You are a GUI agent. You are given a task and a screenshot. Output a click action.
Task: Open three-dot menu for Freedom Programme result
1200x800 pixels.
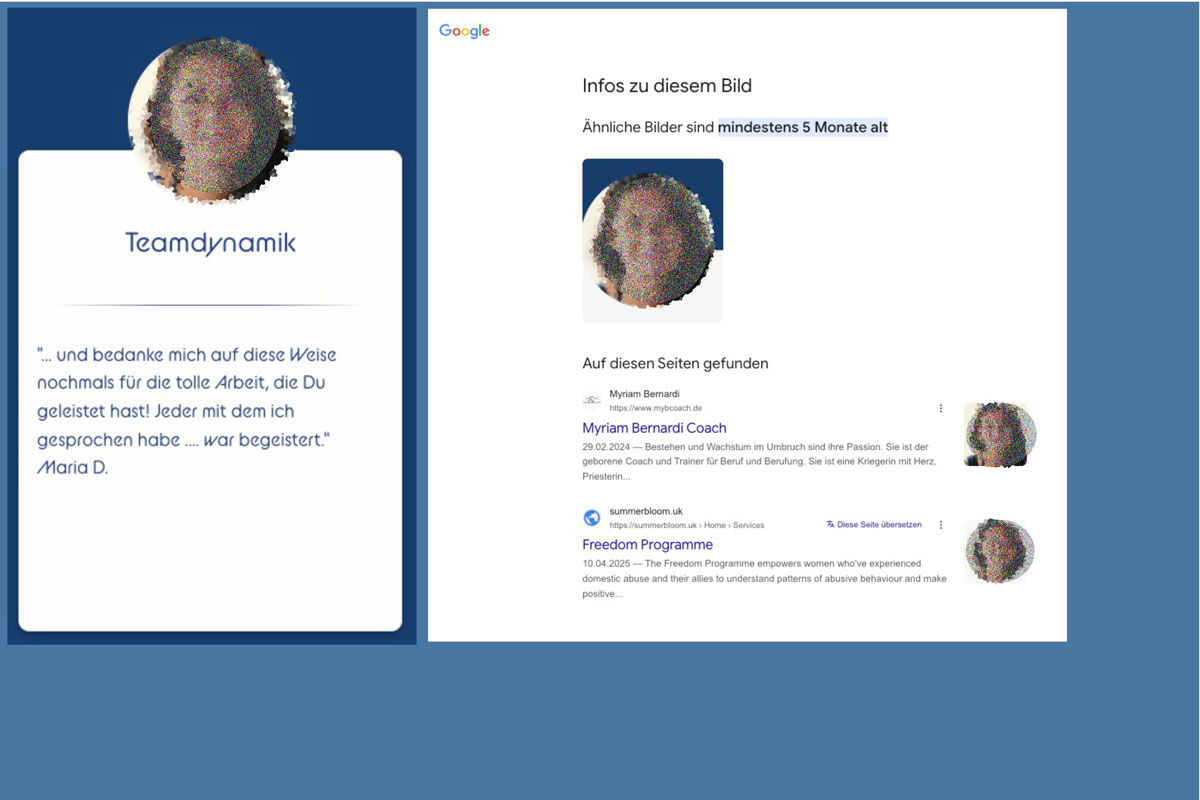coord(941,525)
